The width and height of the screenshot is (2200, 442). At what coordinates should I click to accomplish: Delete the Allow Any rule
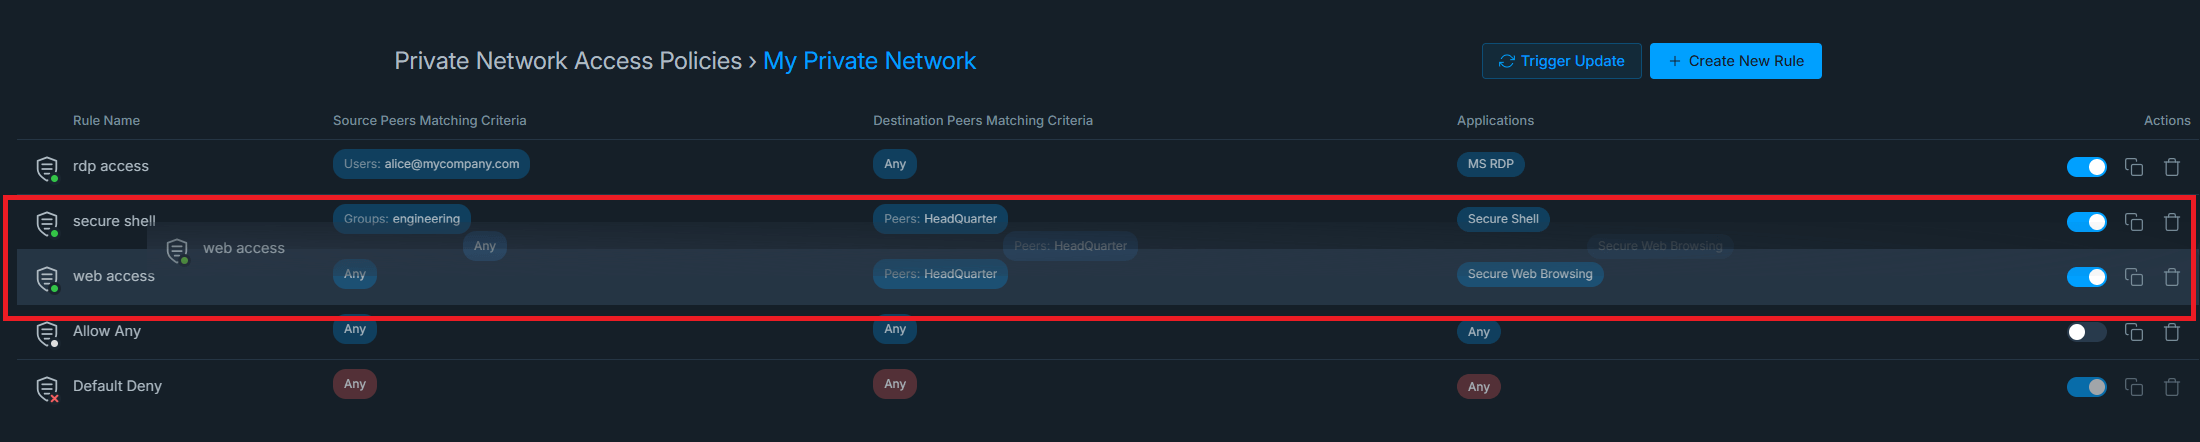point(2171,332)
